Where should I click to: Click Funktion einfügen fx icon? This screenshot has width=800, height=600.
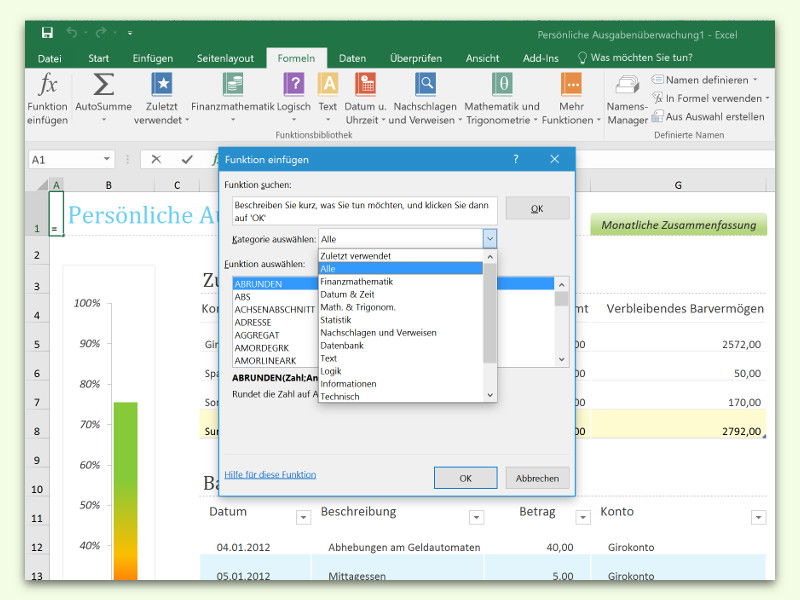click(x=47, y=84)
